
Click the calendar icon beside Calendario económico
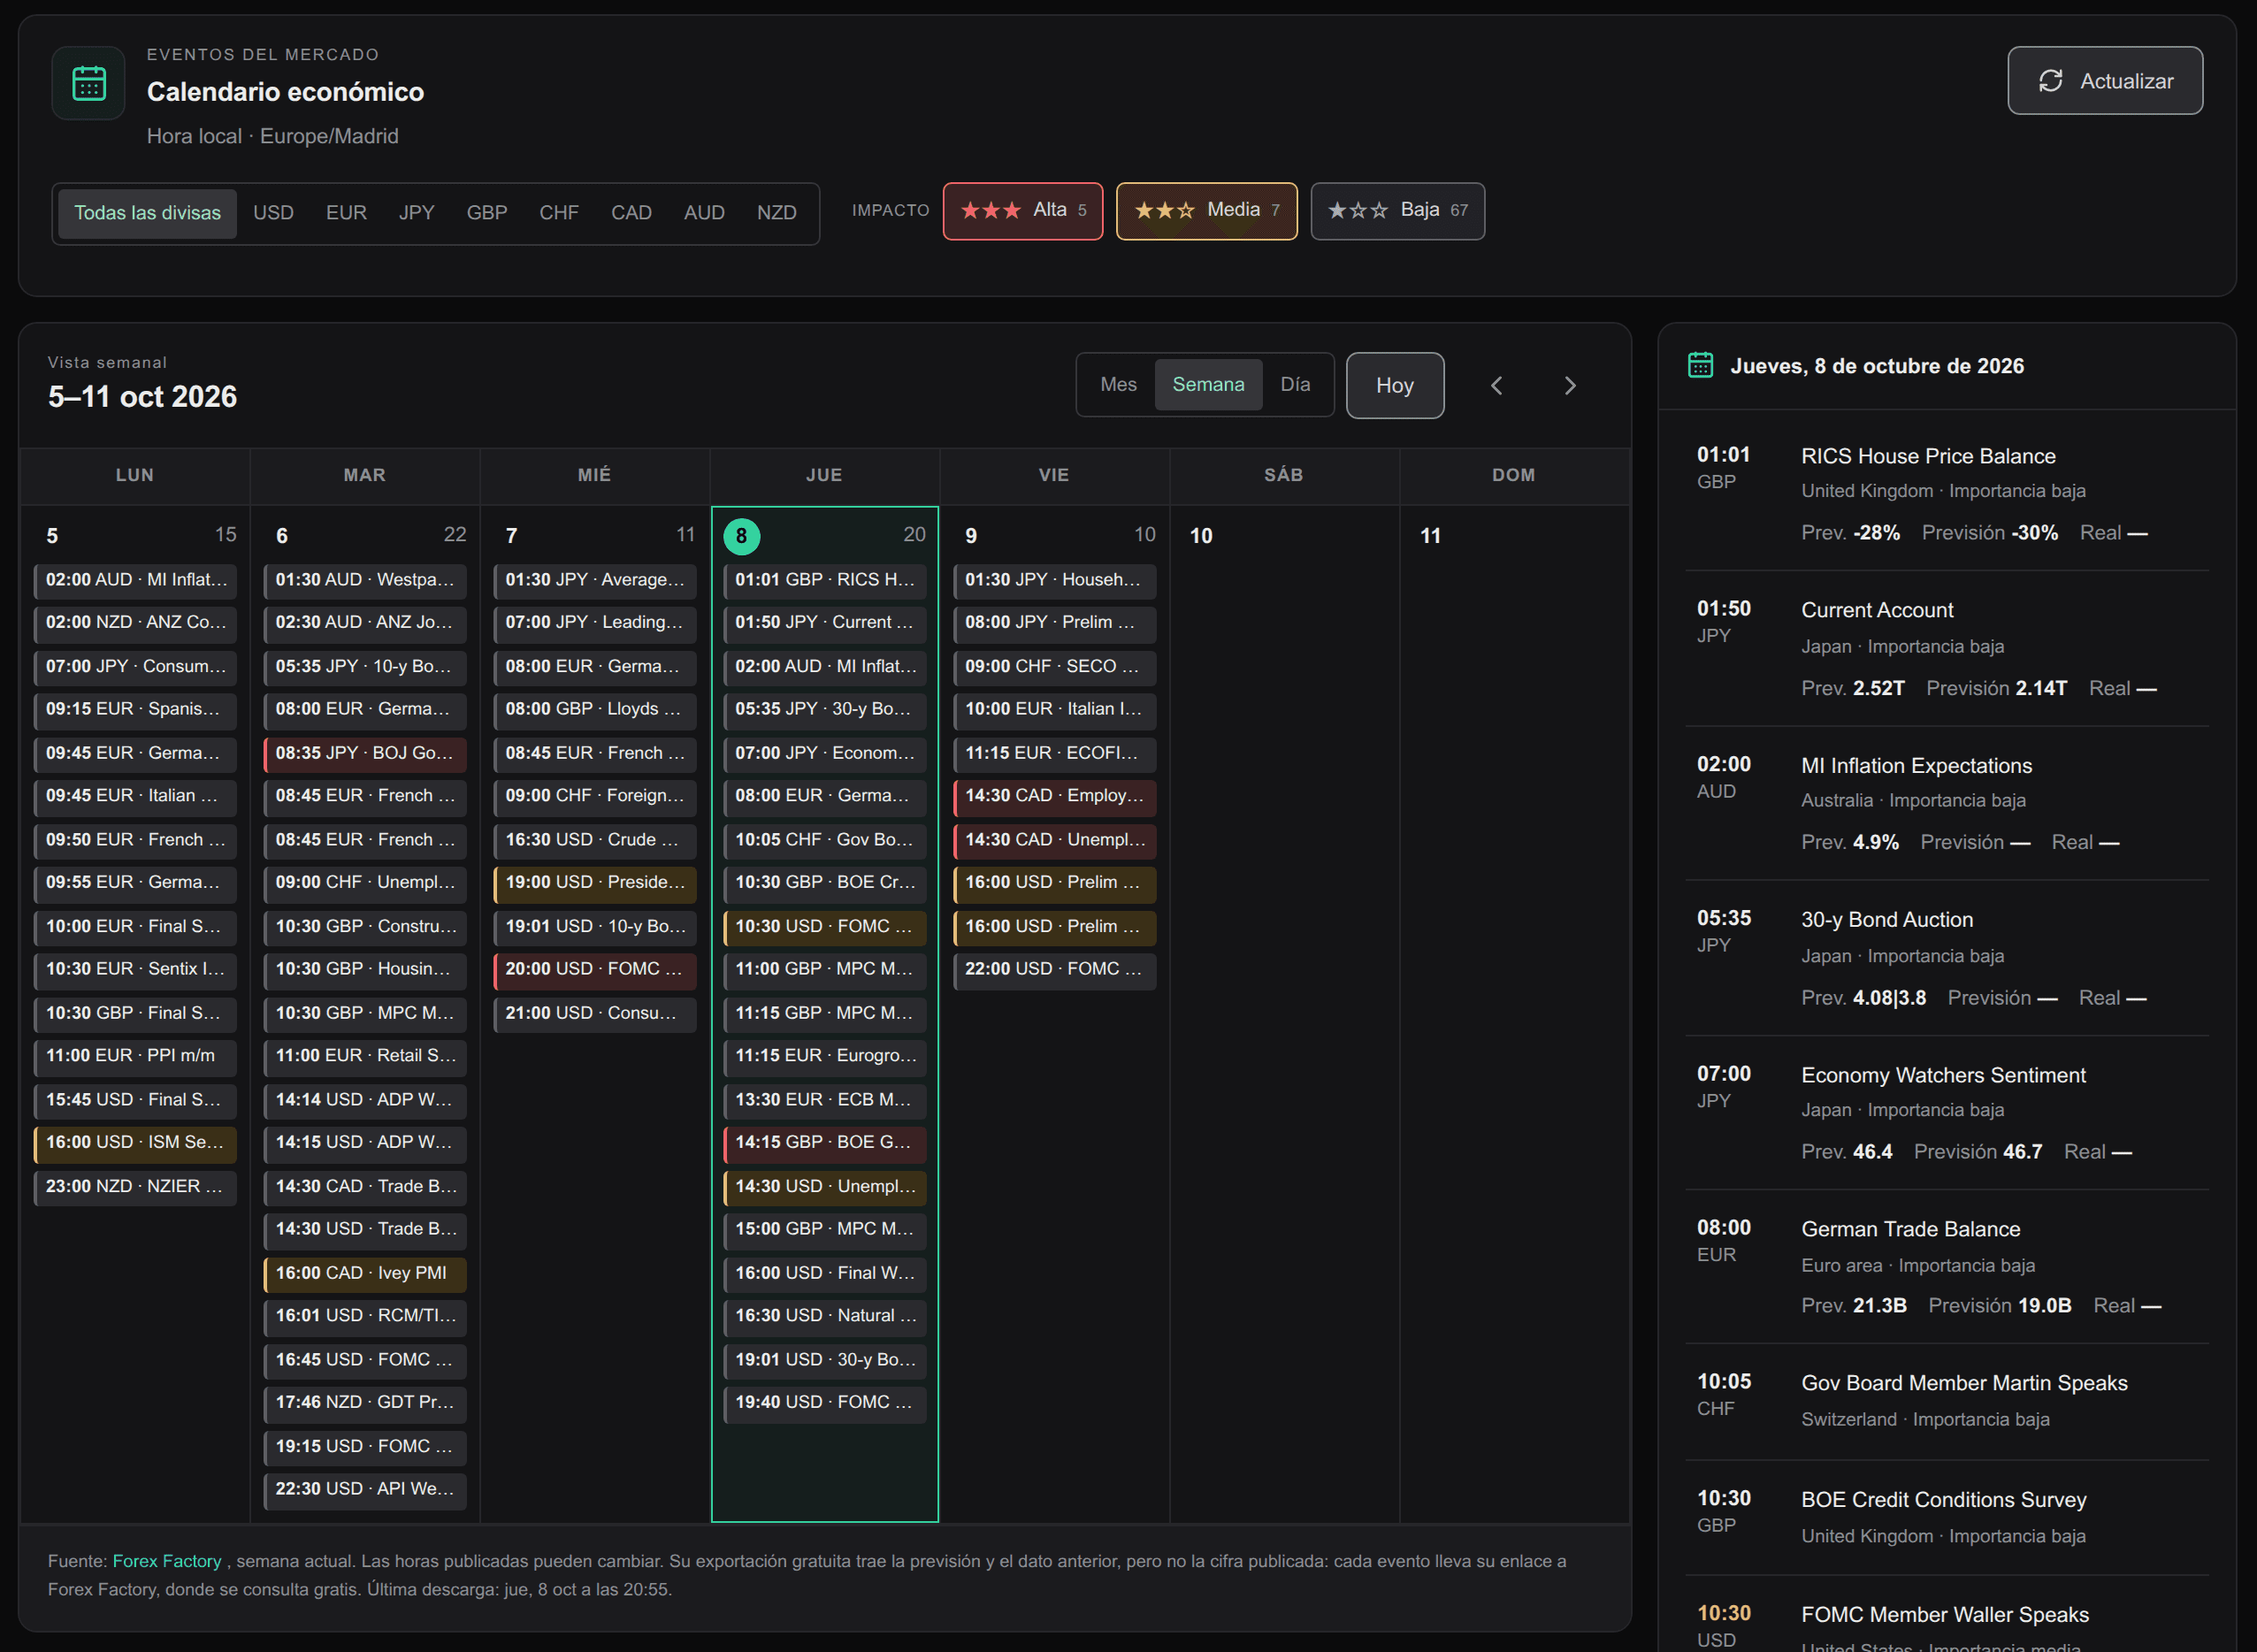point(89,83)
